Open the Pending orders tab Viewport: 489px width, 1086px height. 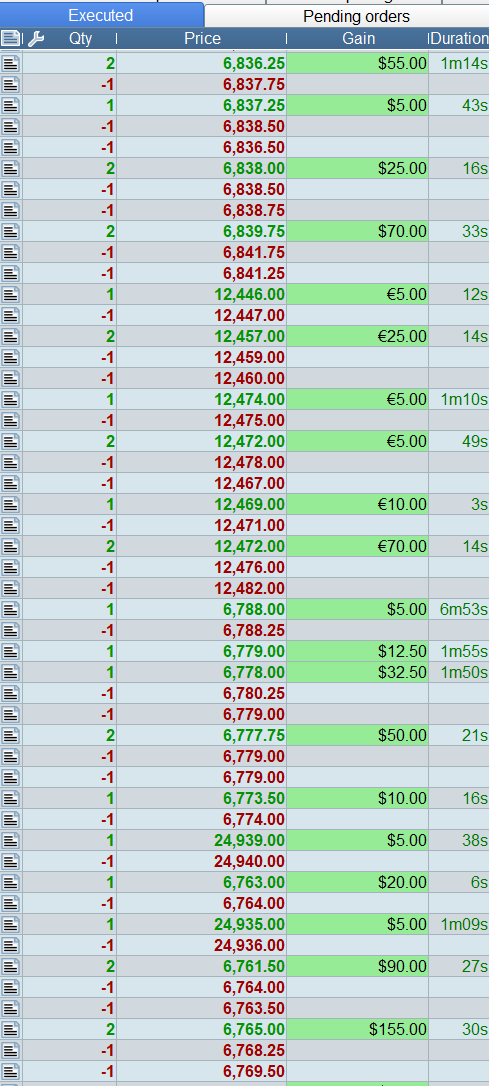click(356, 16)
